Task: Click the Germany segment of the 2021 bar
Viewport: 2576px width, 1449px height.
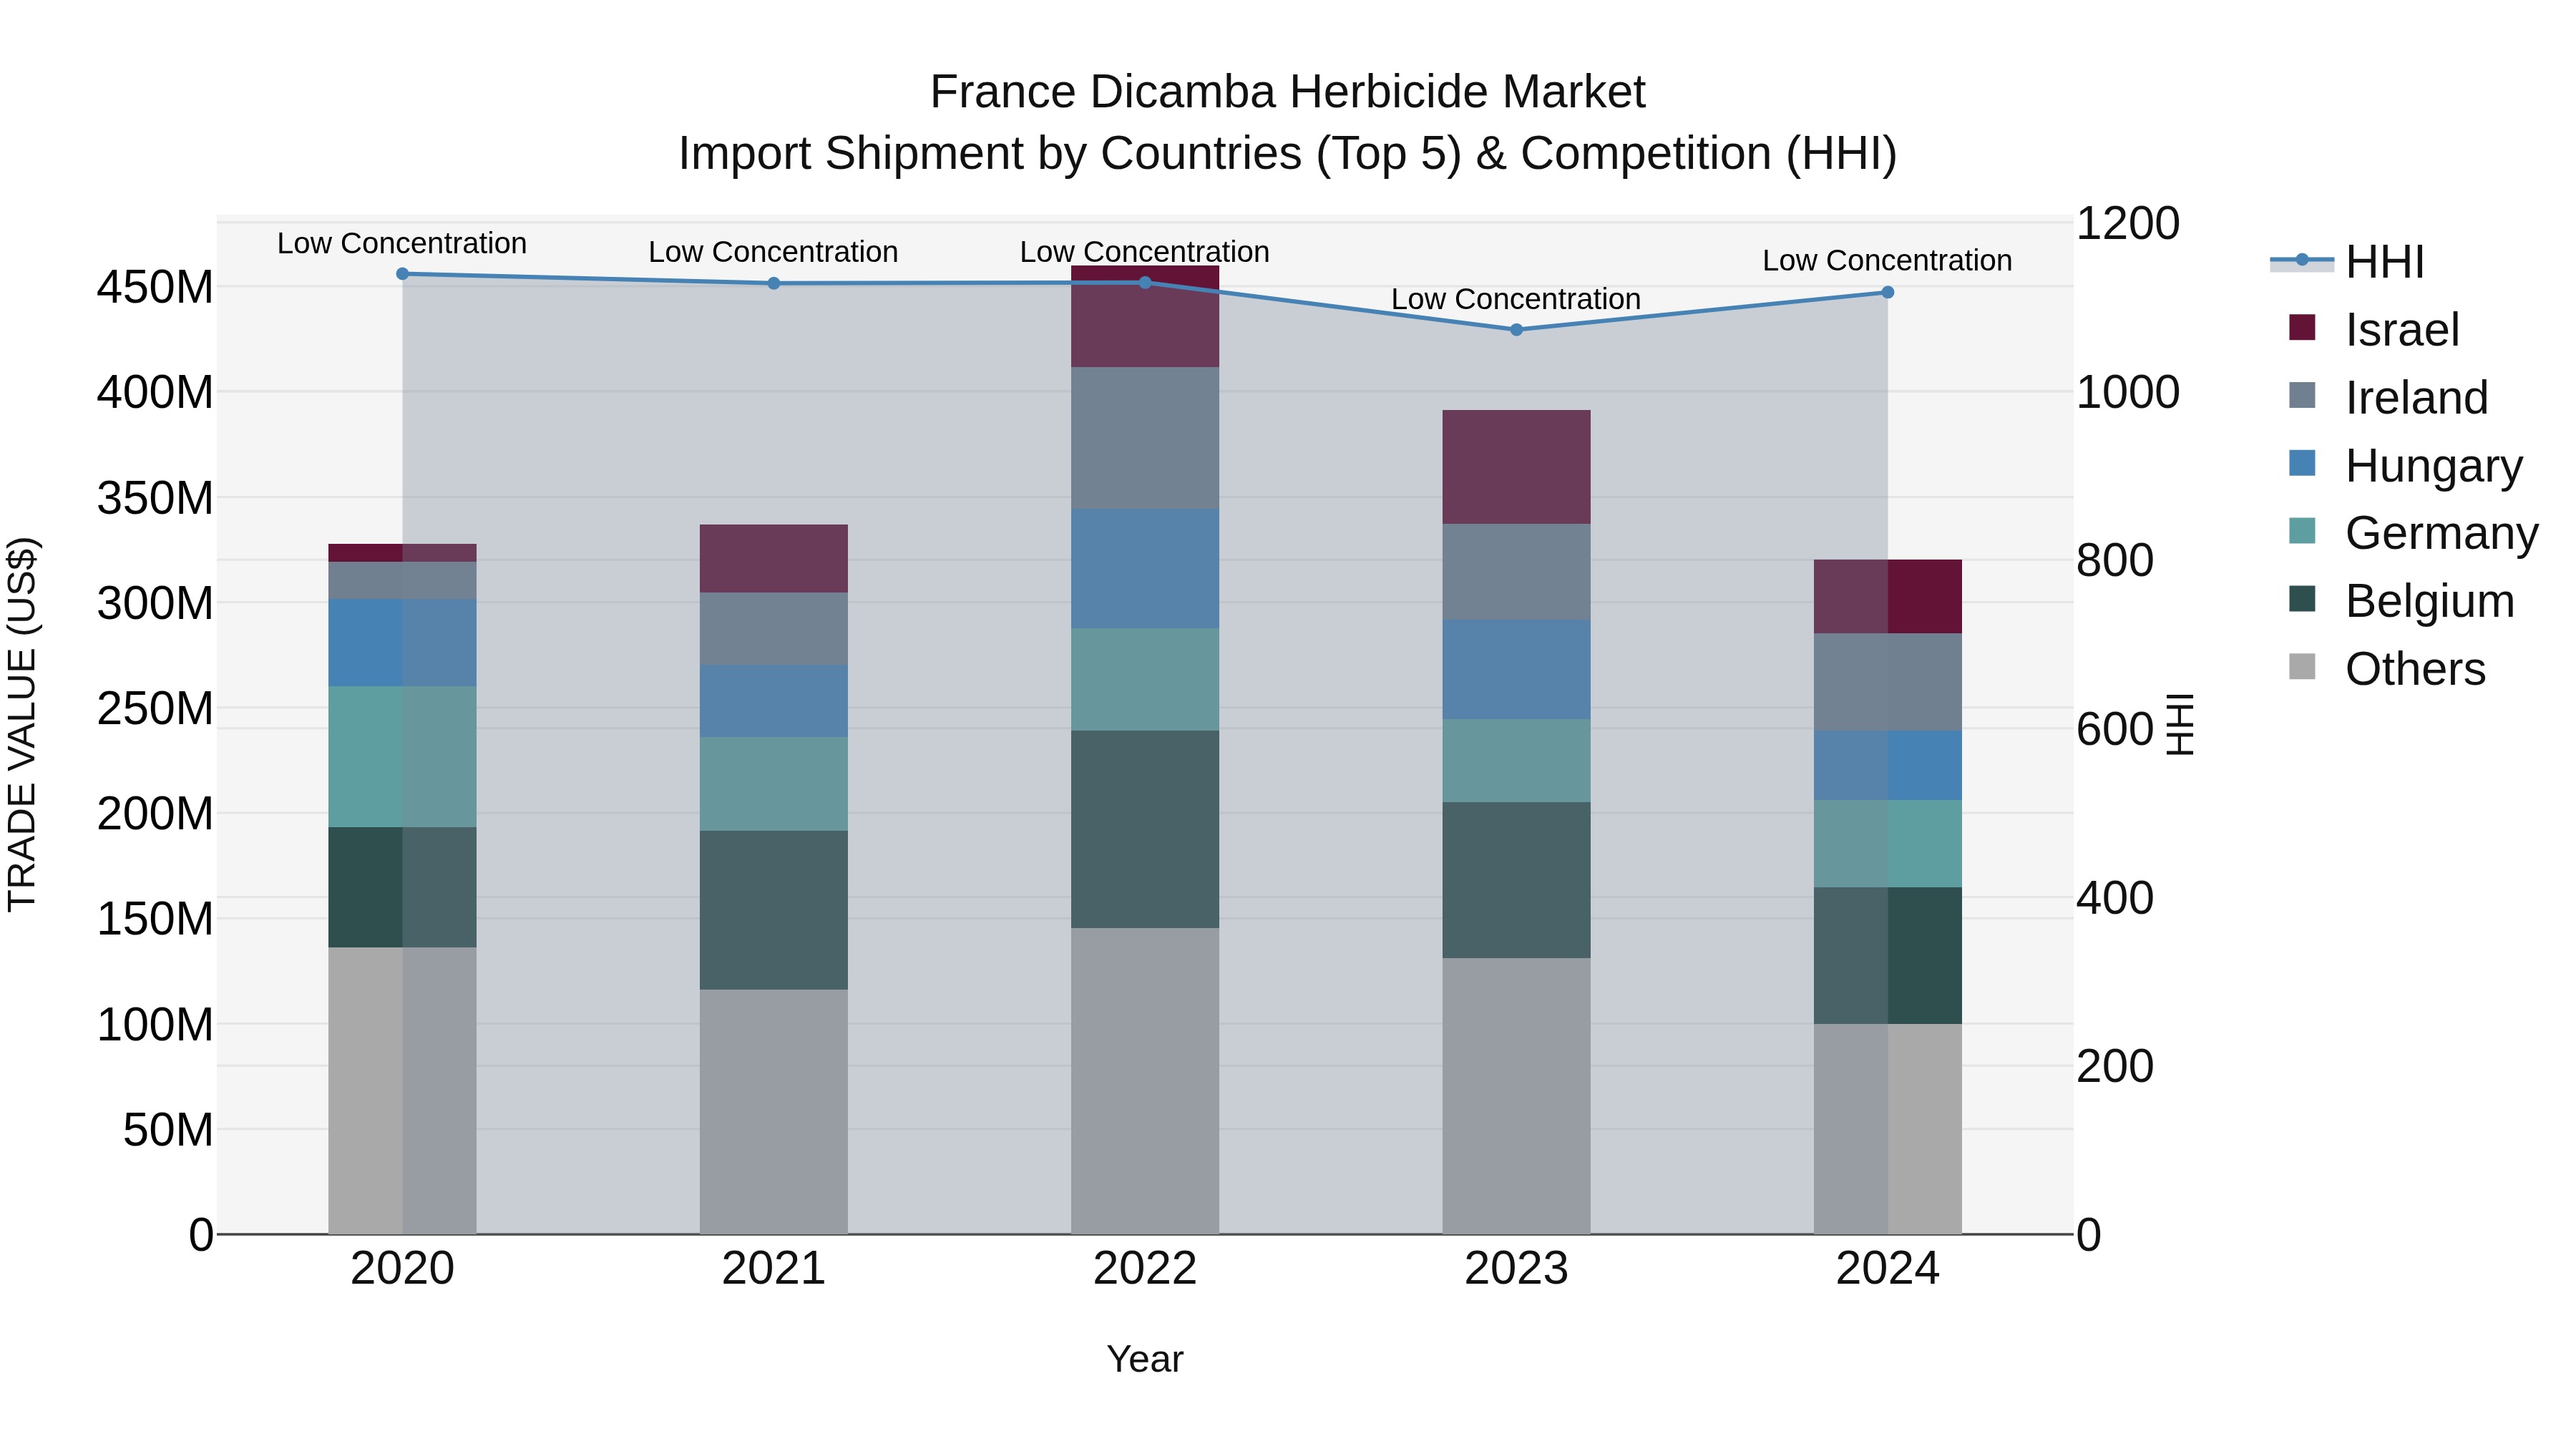Action: pos(774,785)
